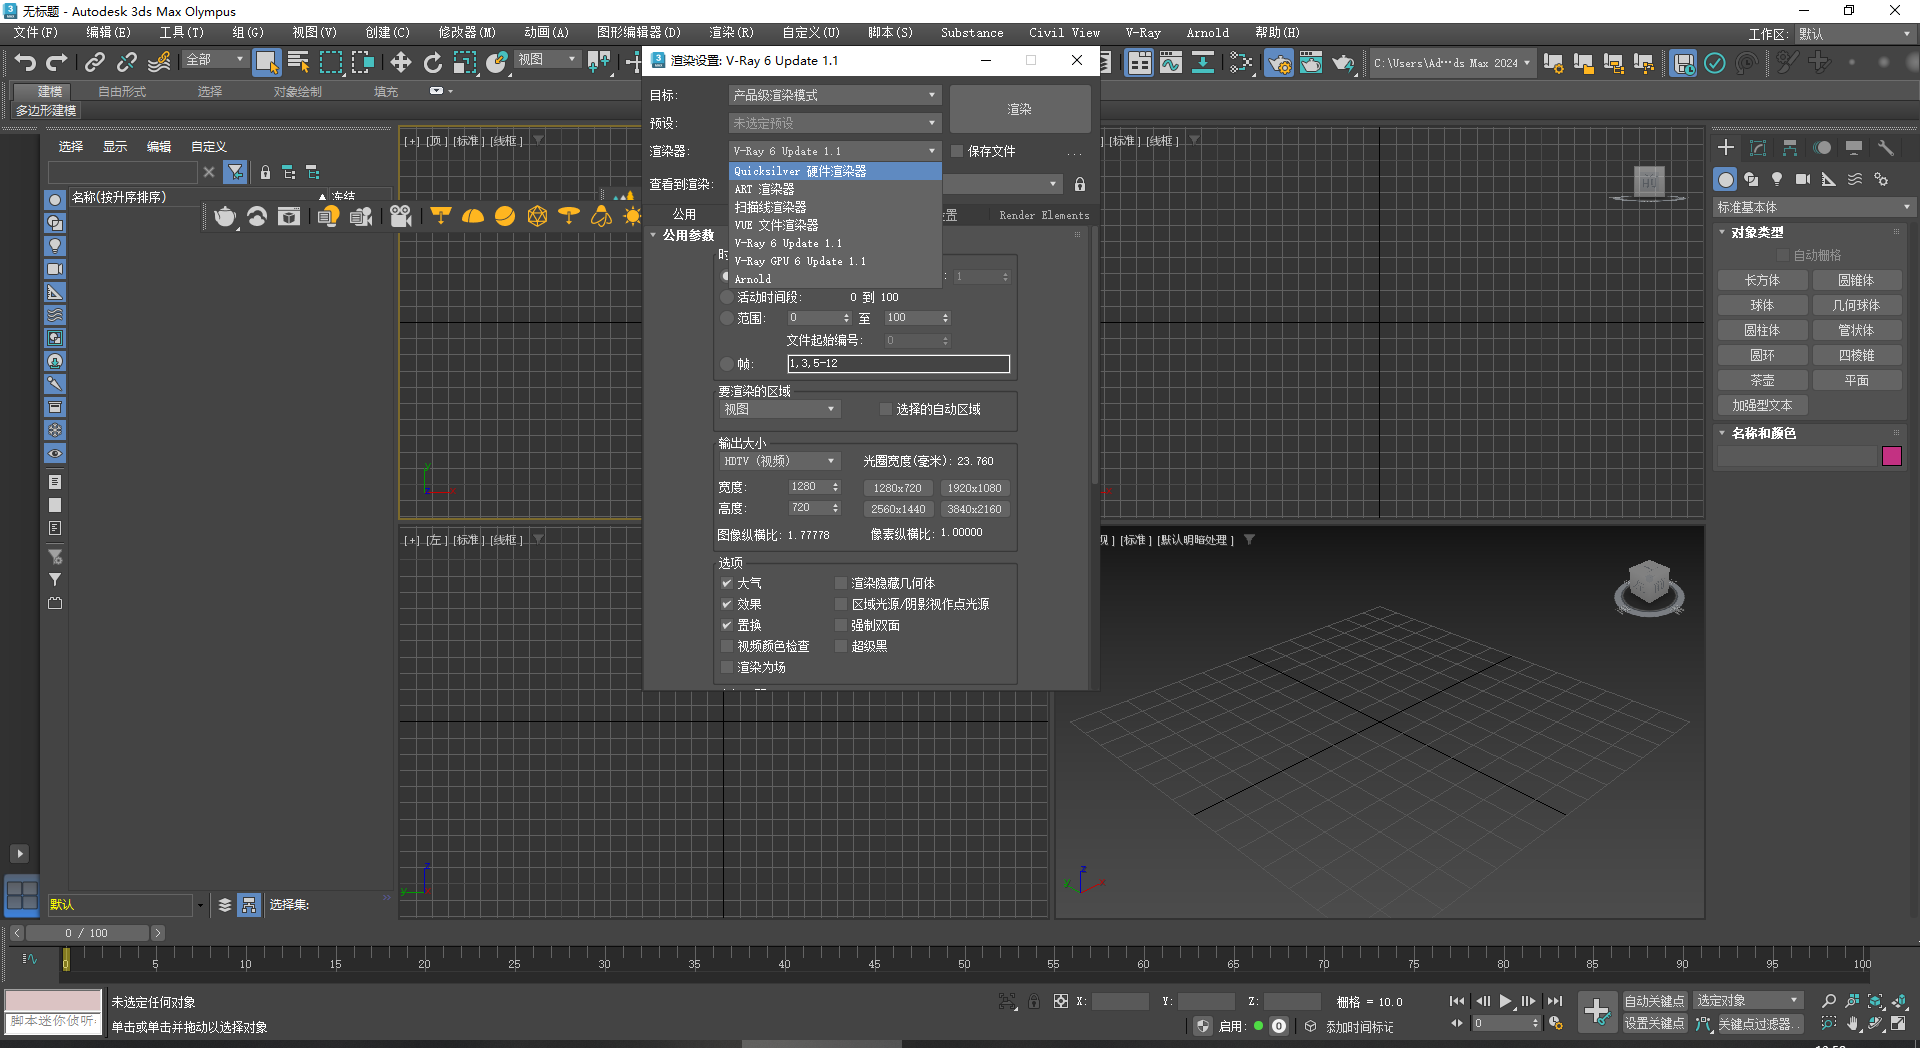The image size is (1920, 1048).
Task: Disable the 大气 option
Action: pyautogui.click(x=726, y=582)
